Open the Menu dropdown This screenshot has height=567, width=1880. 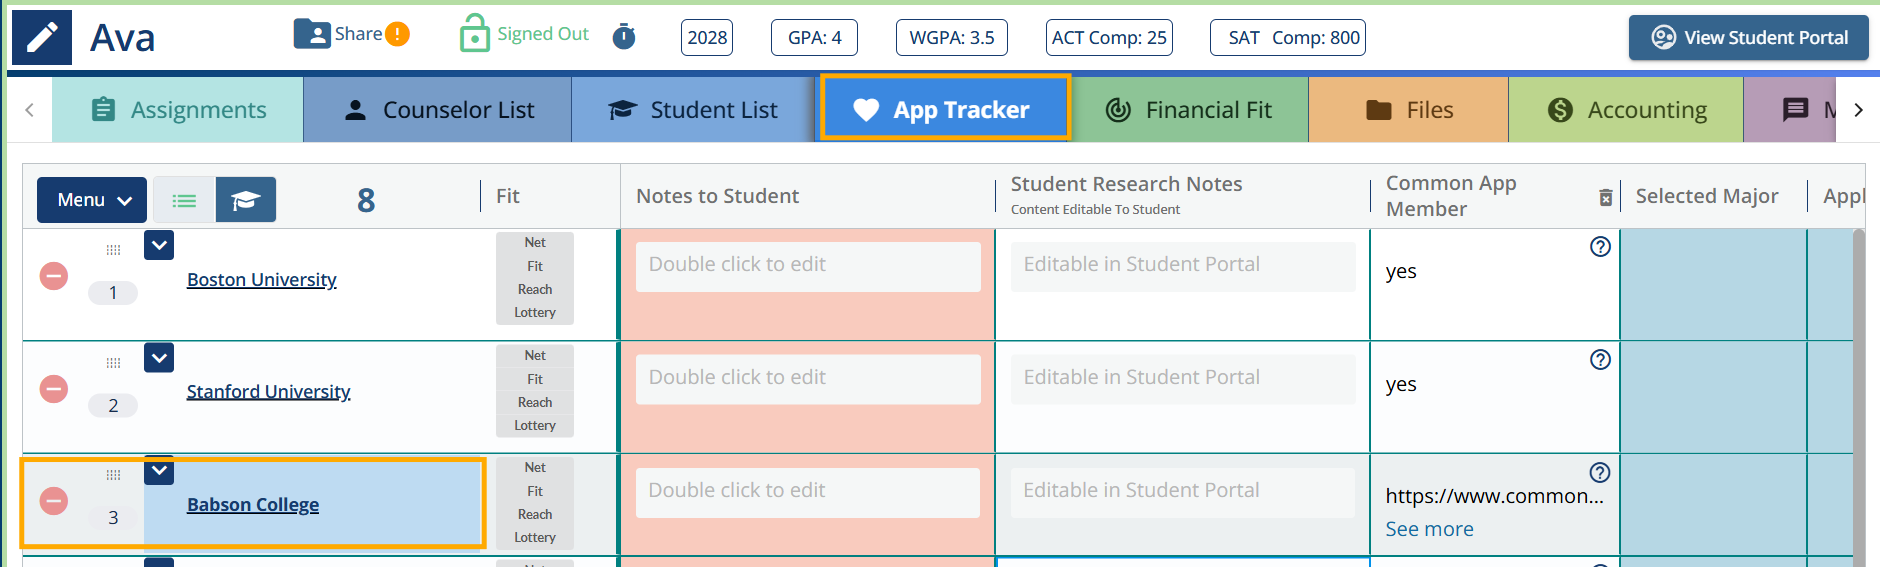click(92, 200)
